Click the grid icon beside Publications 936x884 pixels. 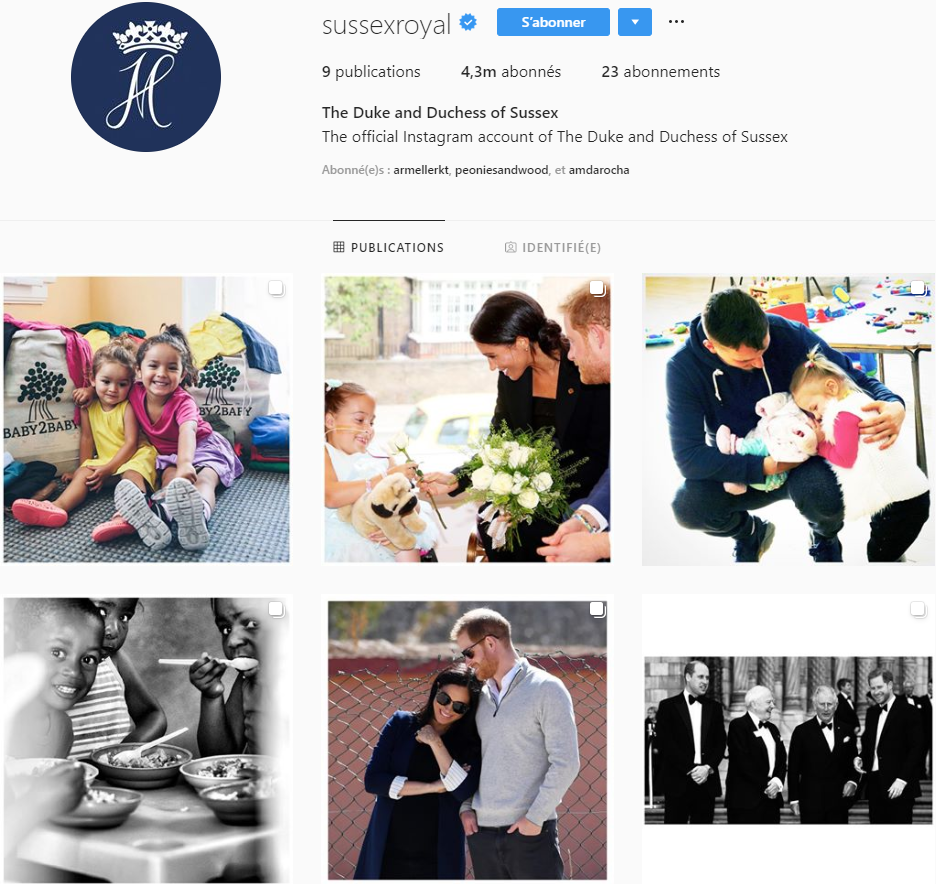pos(338,247)
